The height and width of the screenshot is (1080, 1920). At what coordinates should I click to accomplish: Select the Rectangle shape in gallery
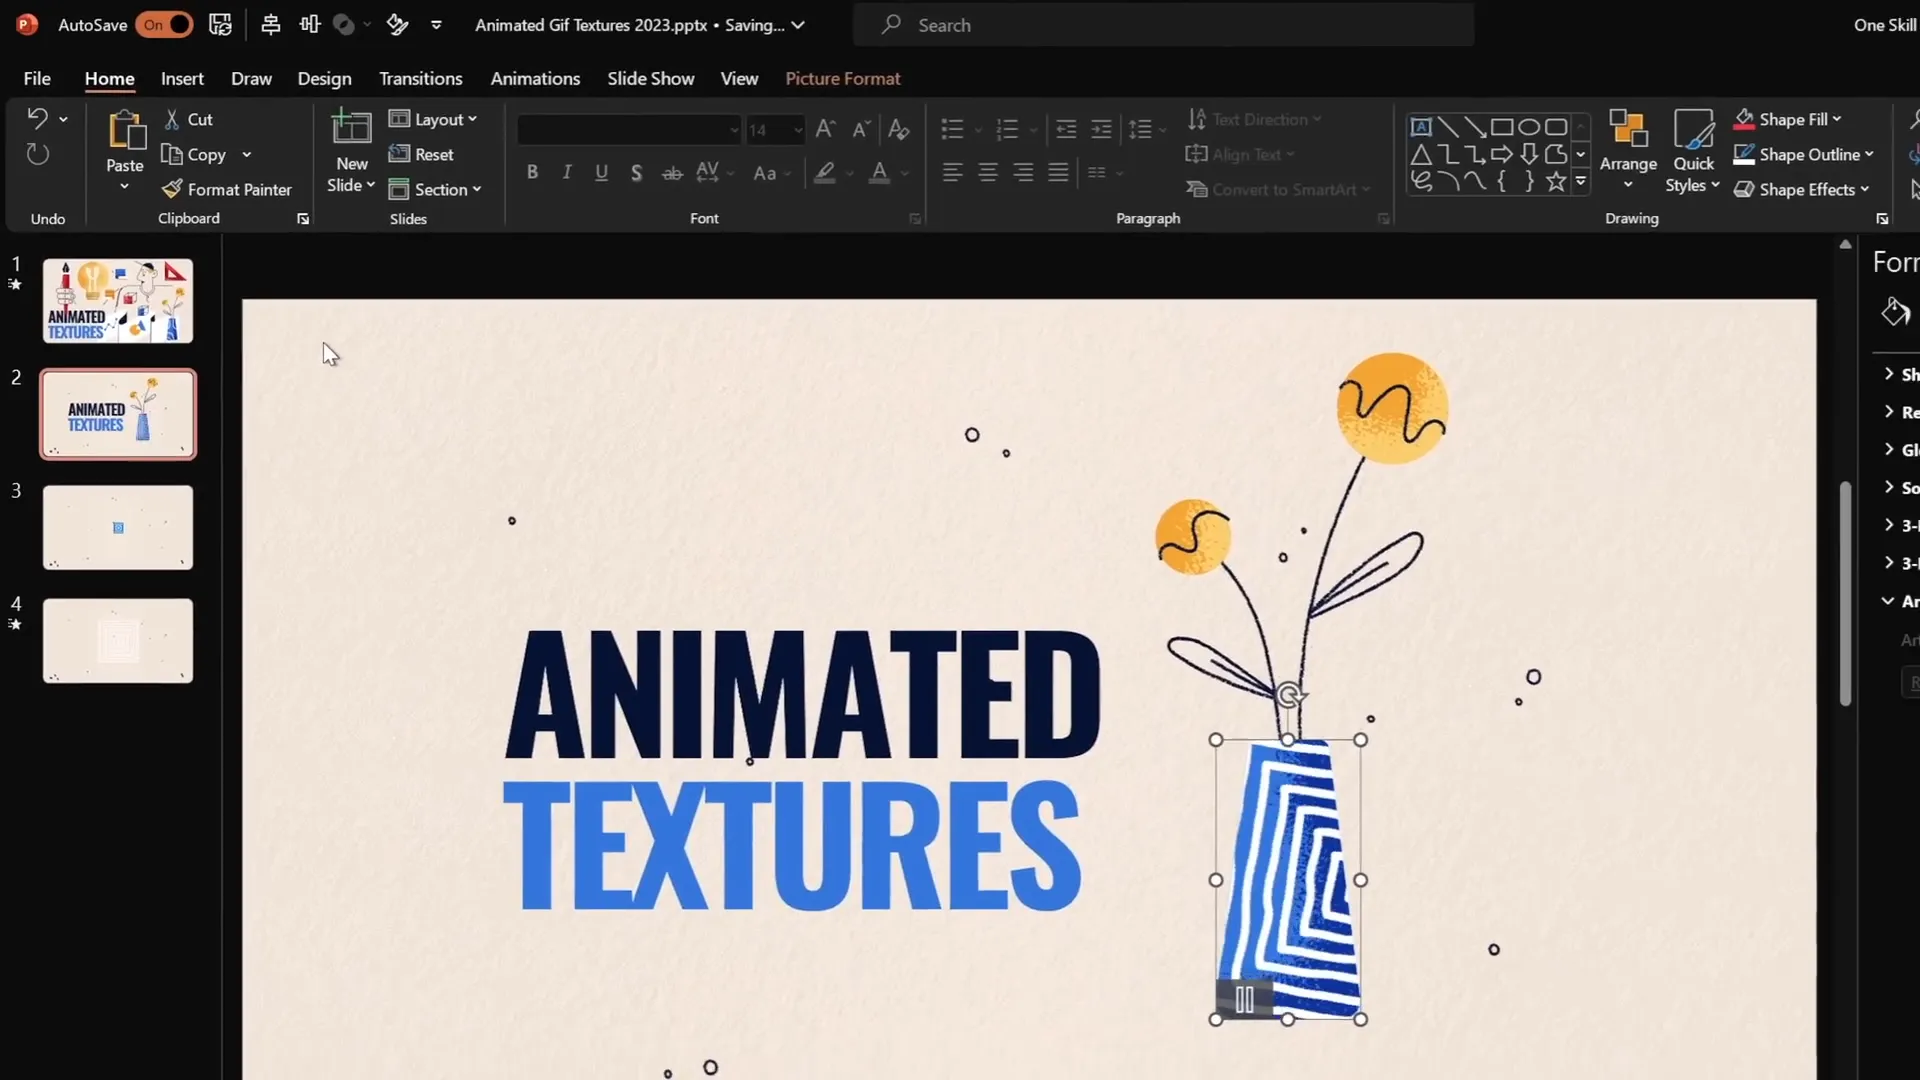[1502, 127]
